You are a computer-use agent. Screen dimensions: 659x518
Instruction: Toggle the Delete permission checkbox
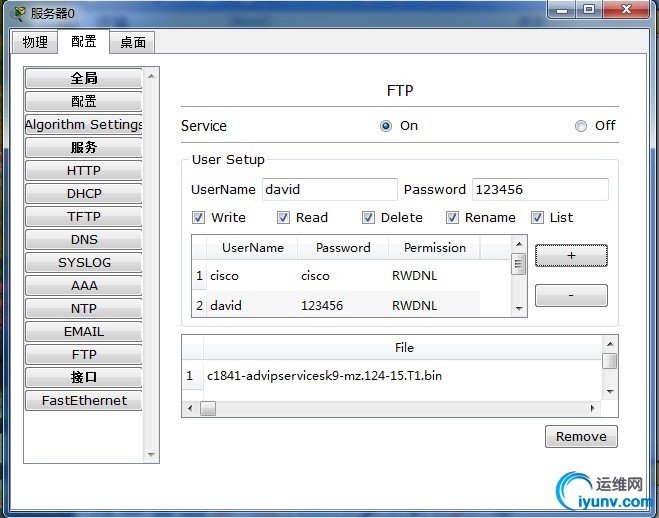coord(368,218)
